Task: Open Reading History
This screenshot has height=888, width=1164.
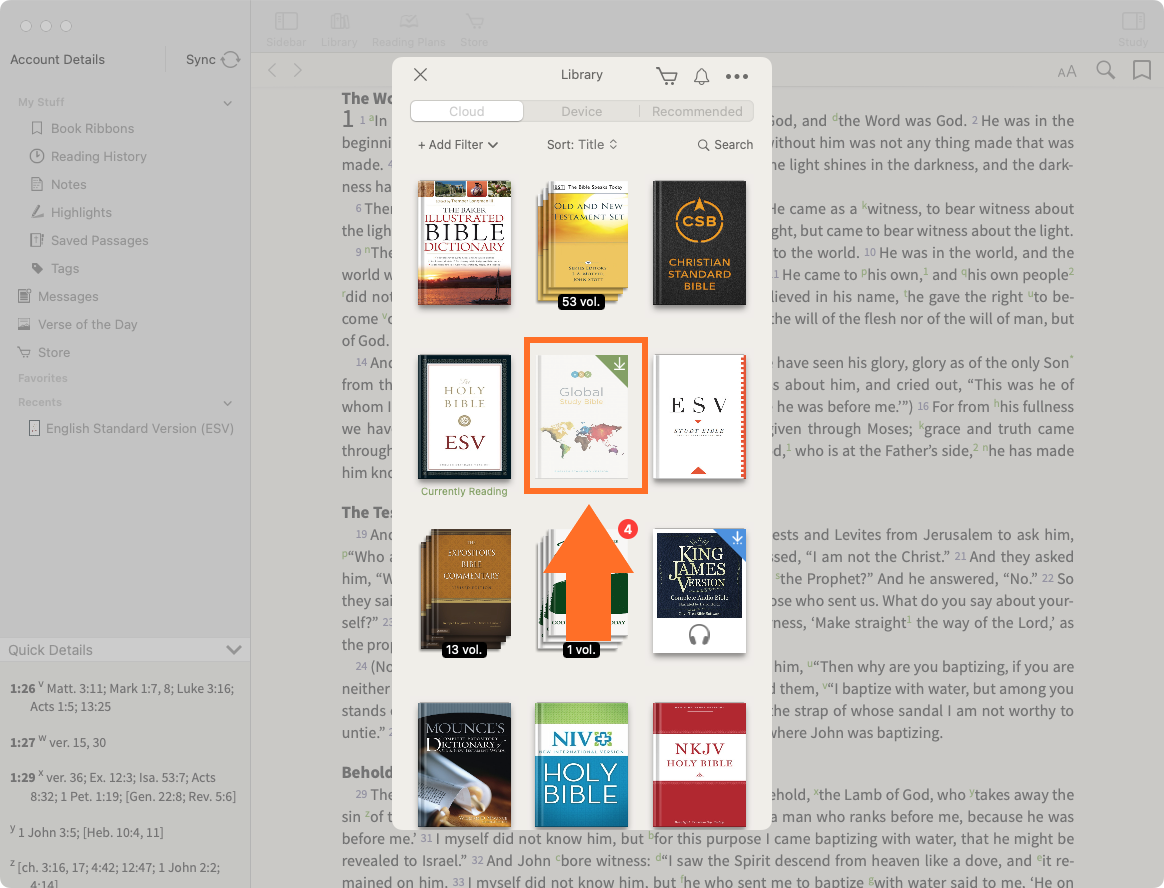Action: click(88, 157)
